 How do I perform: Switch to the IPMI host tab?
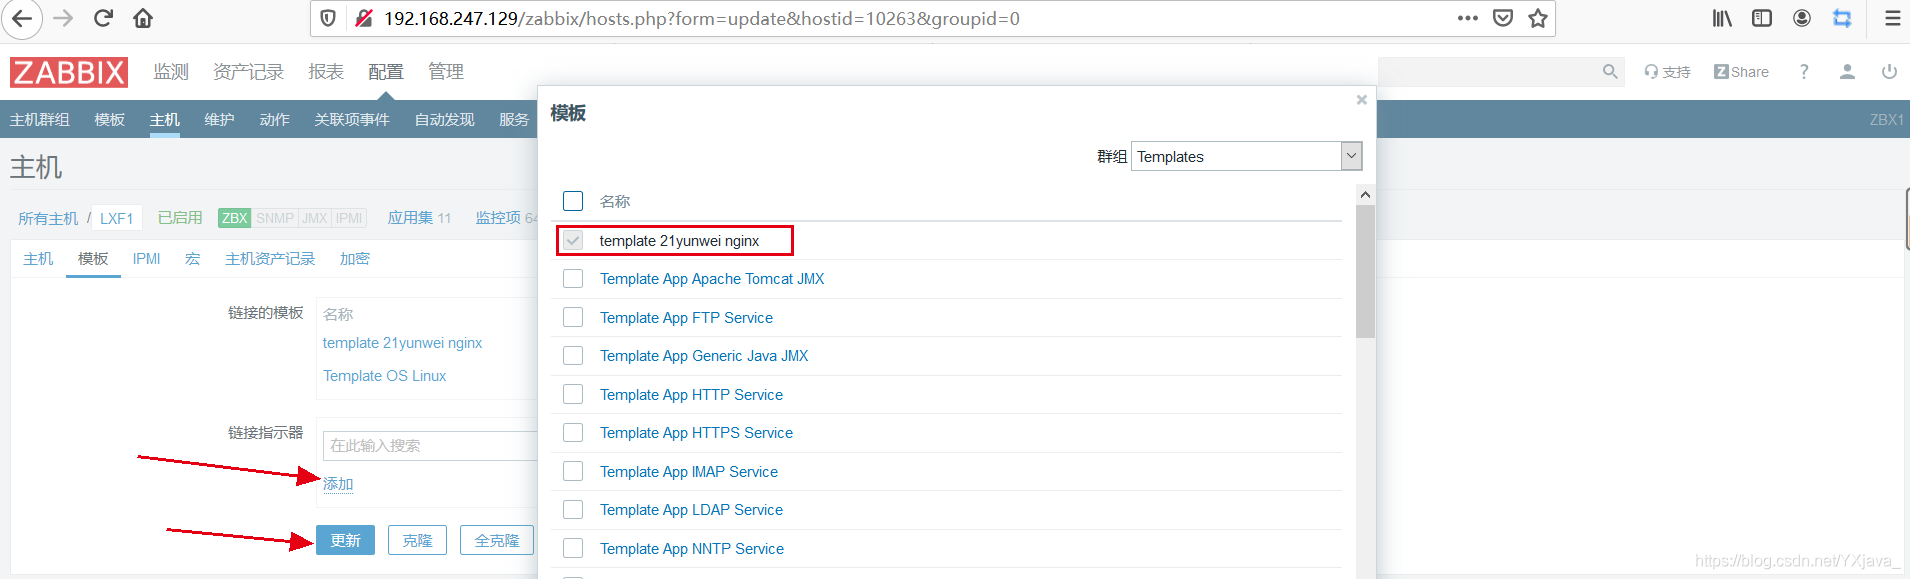pos(147,259)
